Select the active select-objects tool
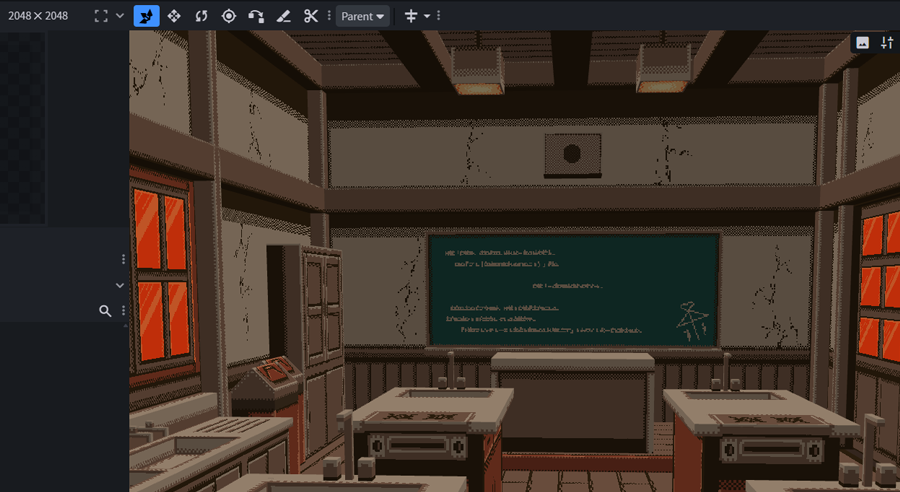Screen dimensions: 900x492 tap(146, 16)
